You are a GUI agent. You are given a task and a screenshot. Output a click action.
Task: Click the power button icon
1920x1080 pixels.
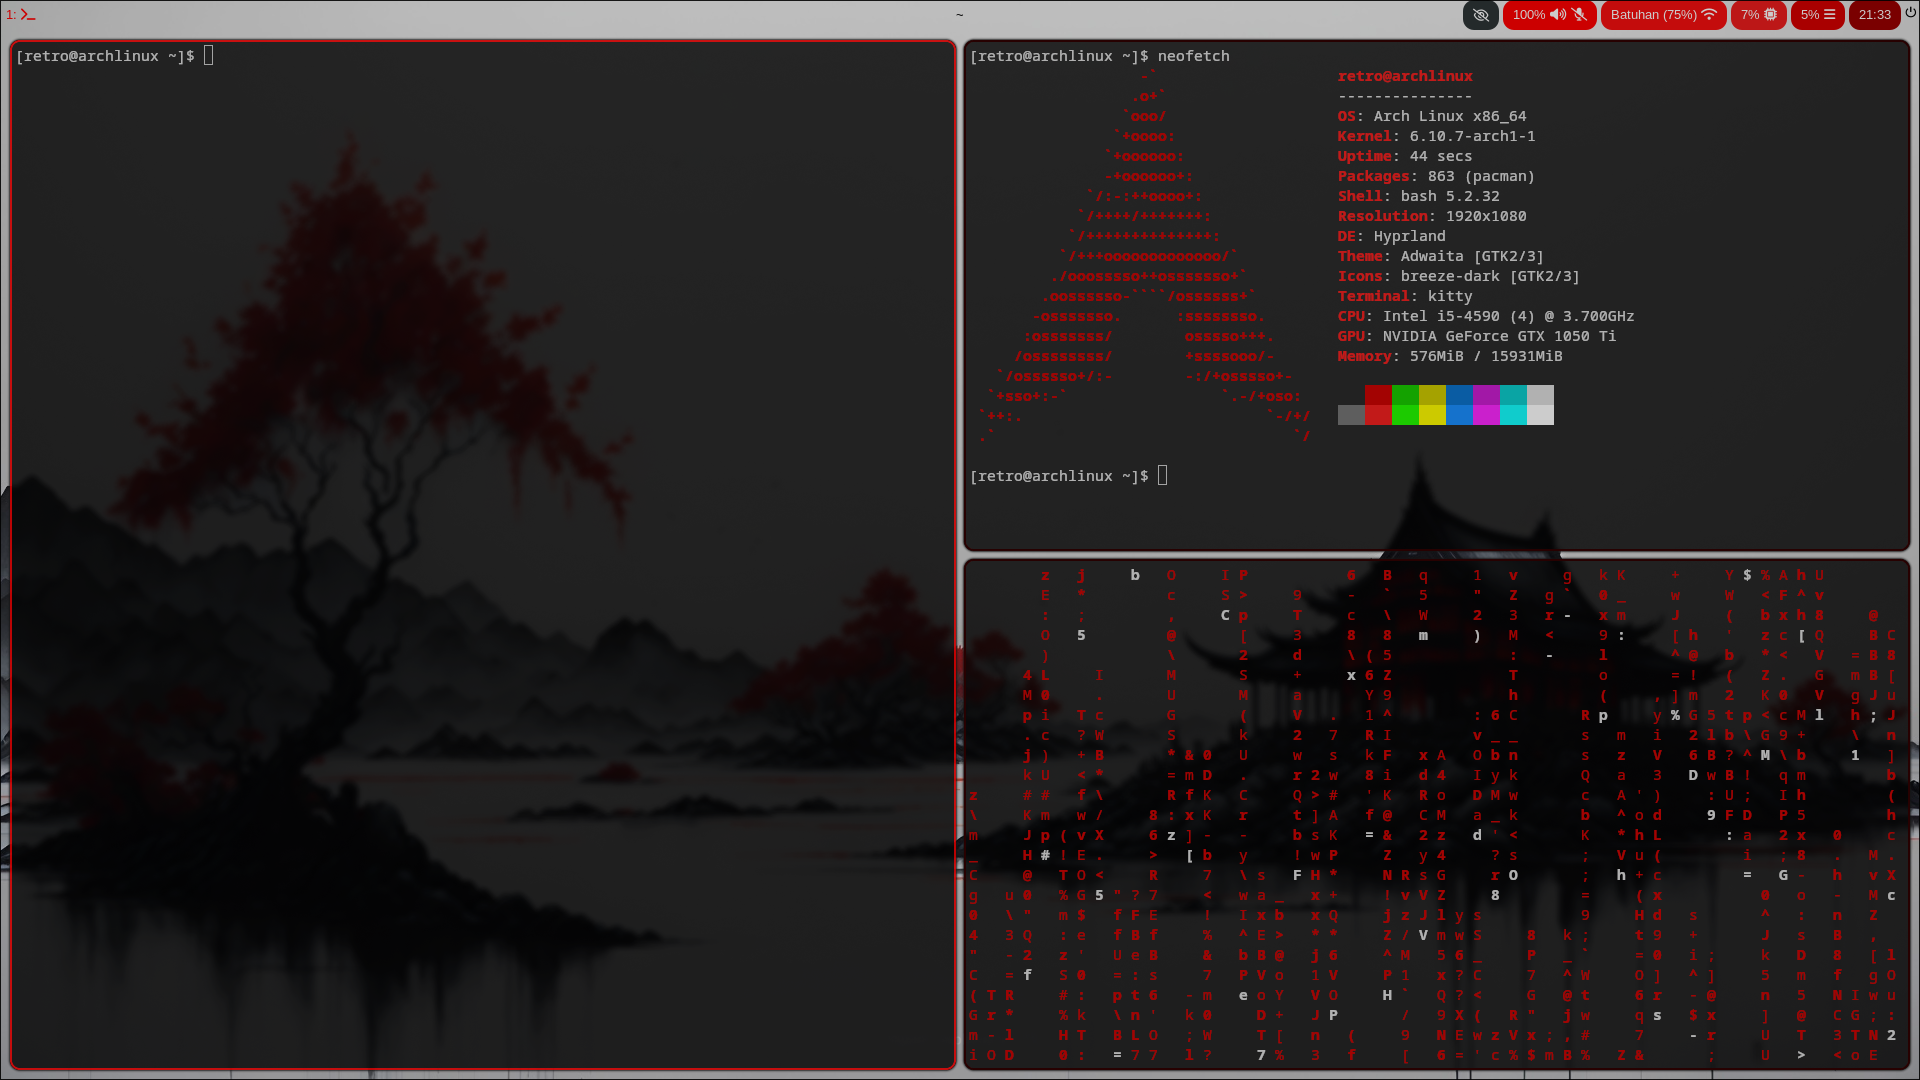click(x=1910, y=13)
